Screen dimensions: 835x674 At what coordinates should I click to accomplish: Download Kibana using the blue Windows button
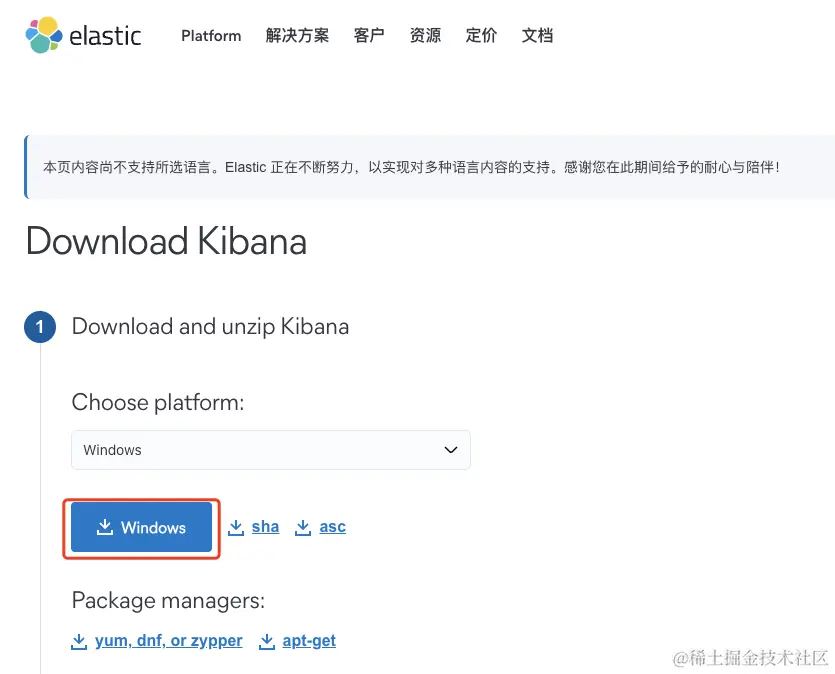tap(142, 527)
